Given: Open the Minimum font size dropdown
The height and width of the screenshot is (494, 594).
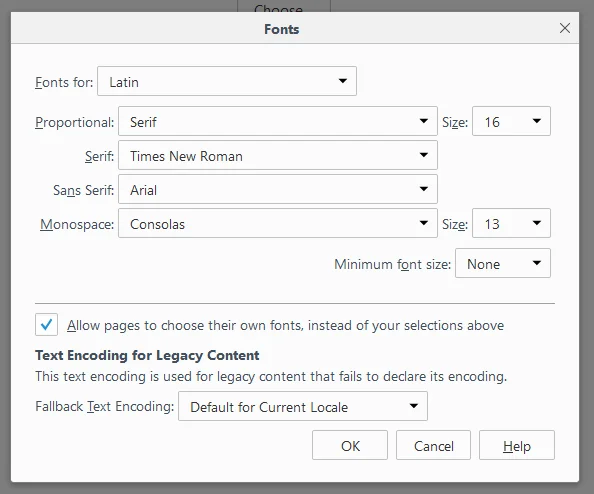Looking at the screenshot, I should tap(503, 263).
